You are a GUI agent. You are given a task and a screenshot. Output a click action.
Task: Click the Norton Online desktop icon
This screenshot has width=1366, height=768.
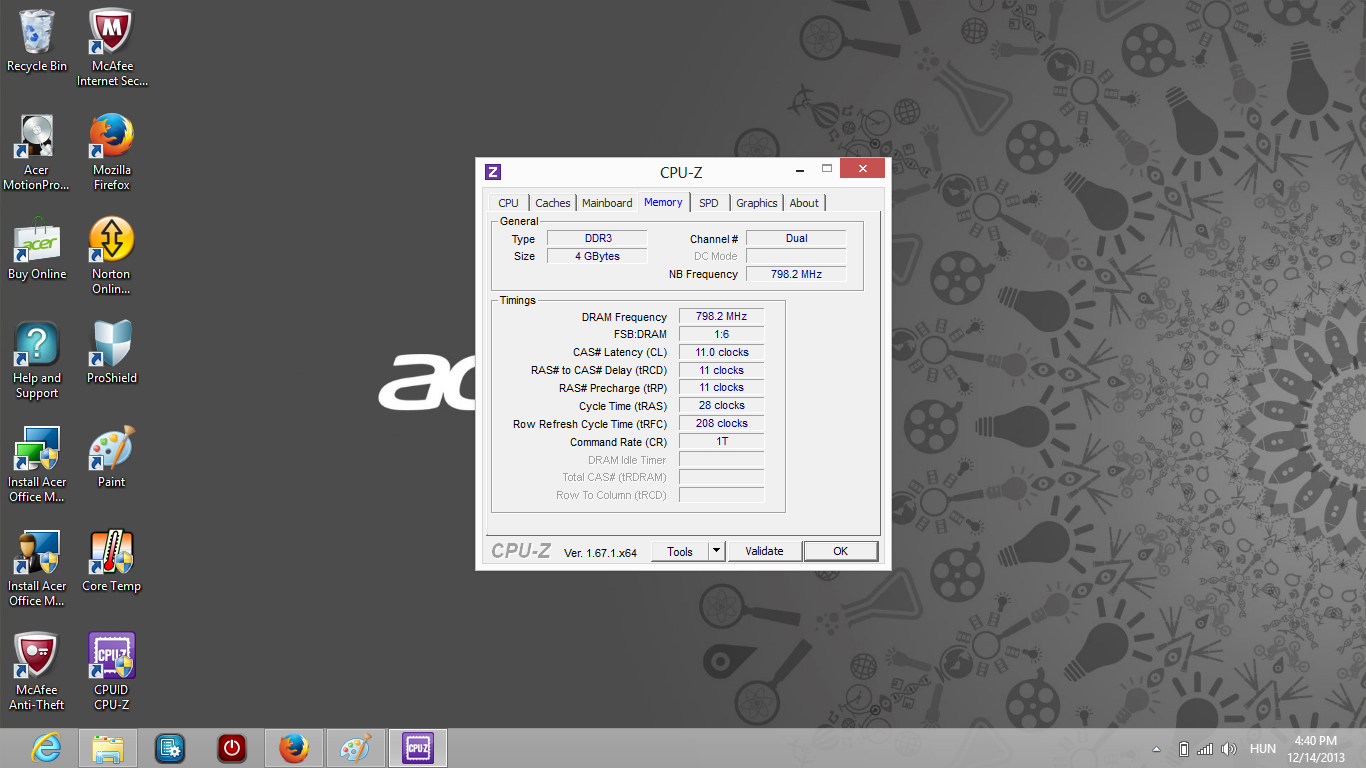tap(112, 249)
